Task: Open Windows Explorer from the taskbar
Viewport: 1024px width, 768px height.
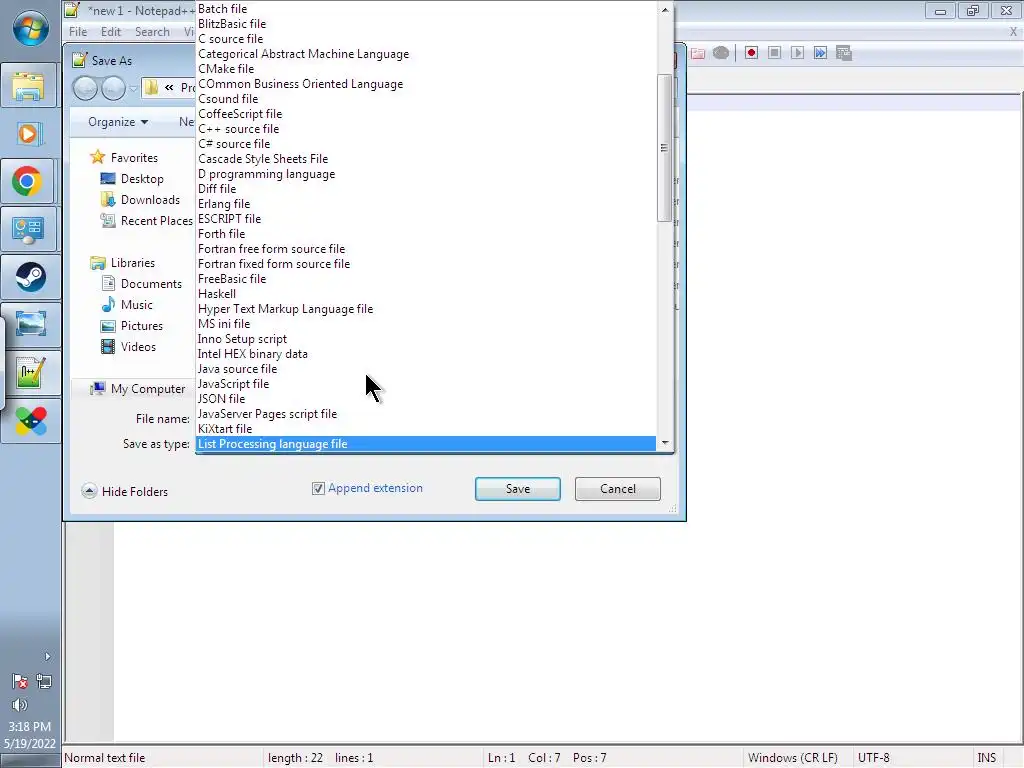Action: (x=28, y=86)
